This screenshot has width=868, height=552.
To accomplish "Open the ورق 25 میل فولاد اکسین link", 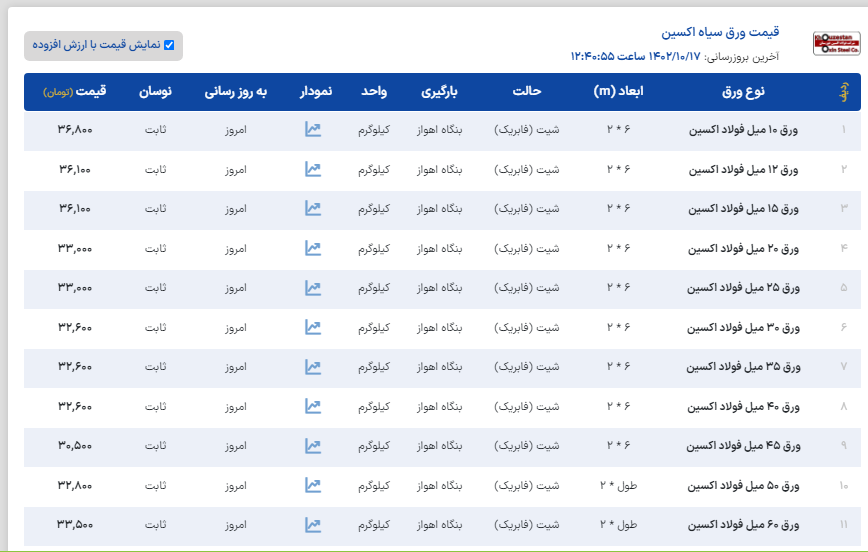I will click(742, 288).
